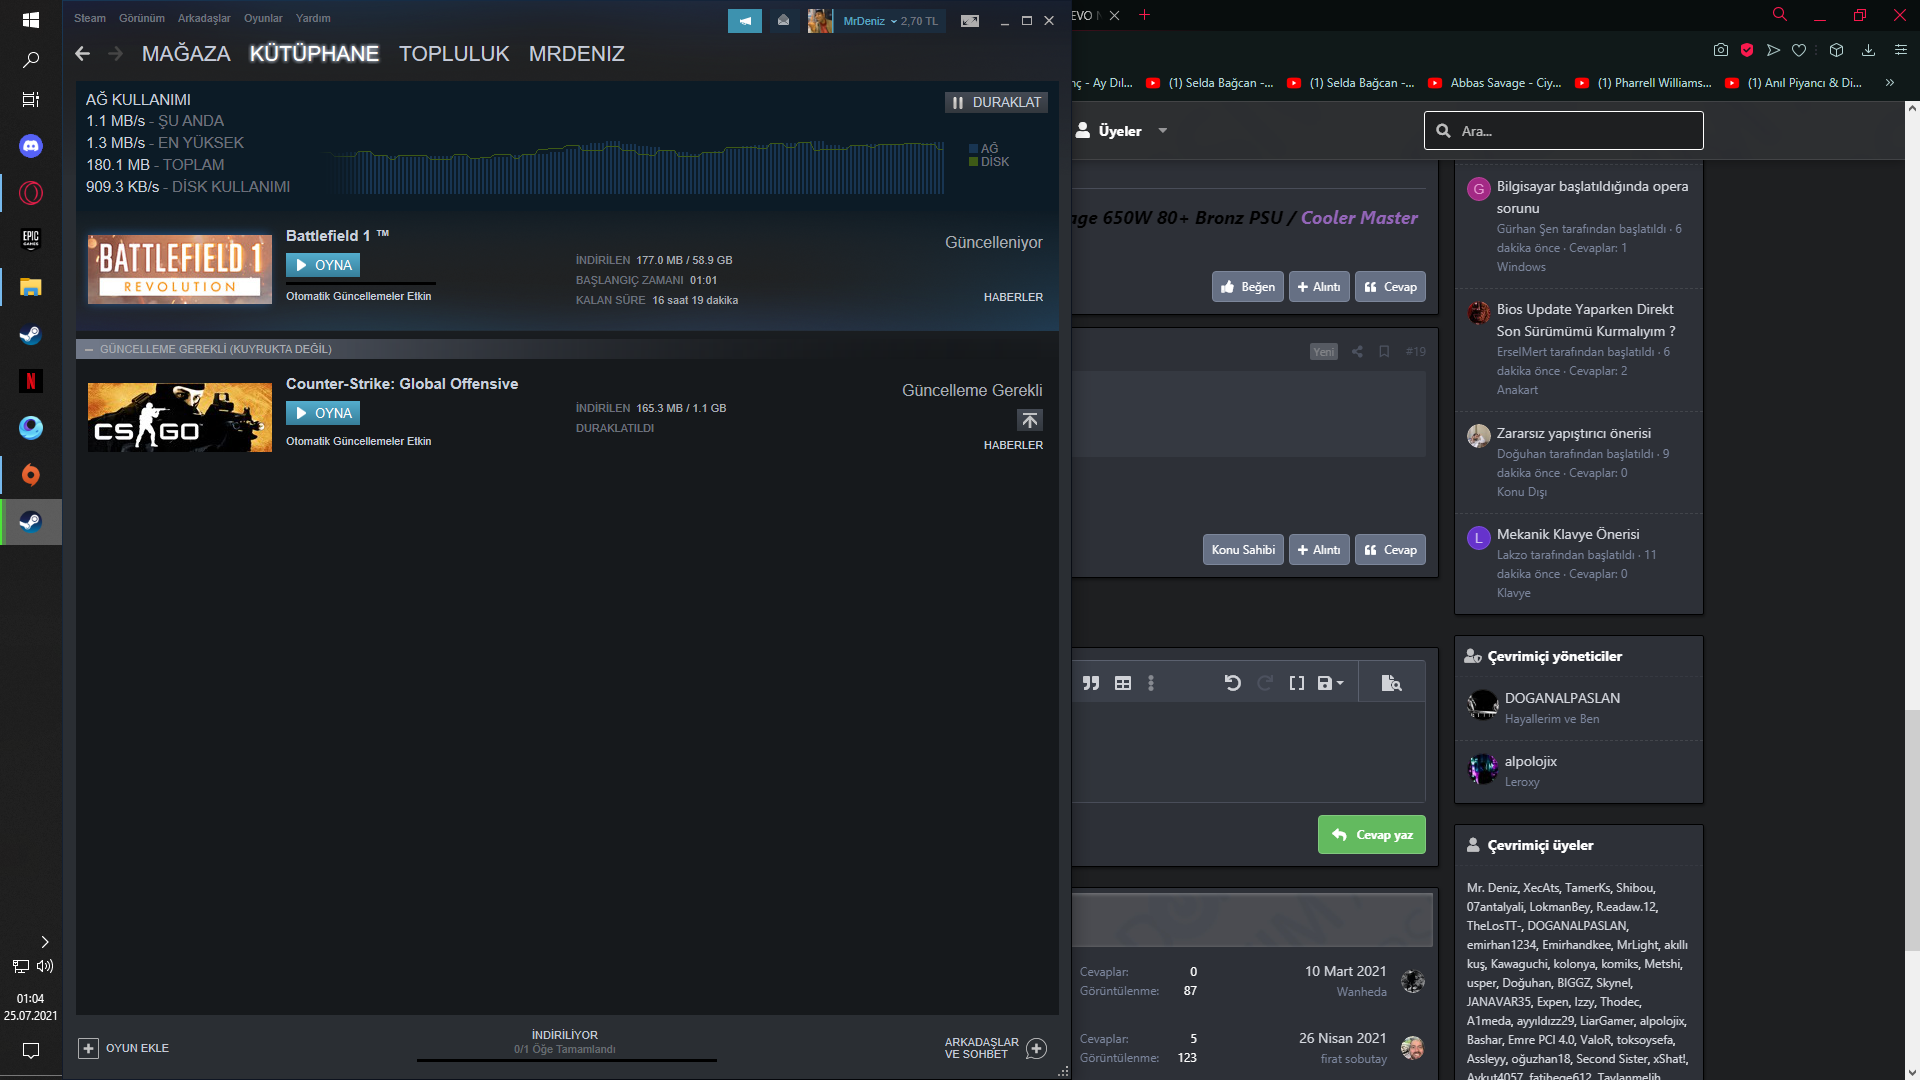Move CS:GO update to top of queue
The image size is (1920, 1080).
pos(1030,420)
